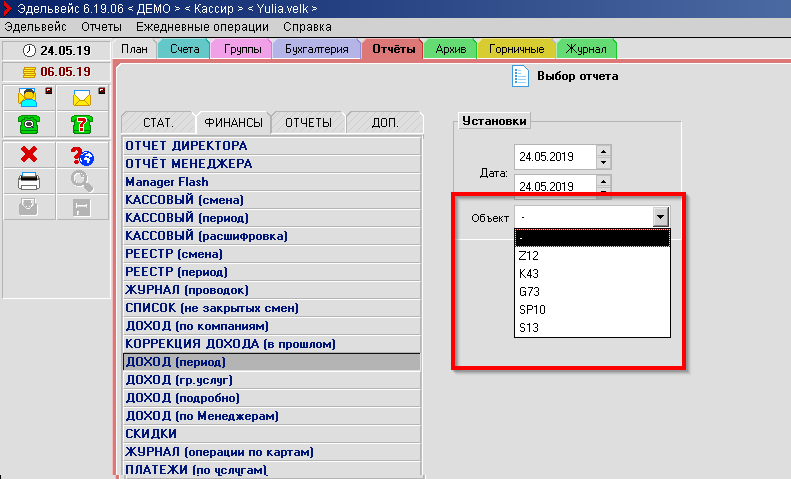Screen dimensions: 791x479
Task: Click the green telephone icon
Action: (29, 124)
